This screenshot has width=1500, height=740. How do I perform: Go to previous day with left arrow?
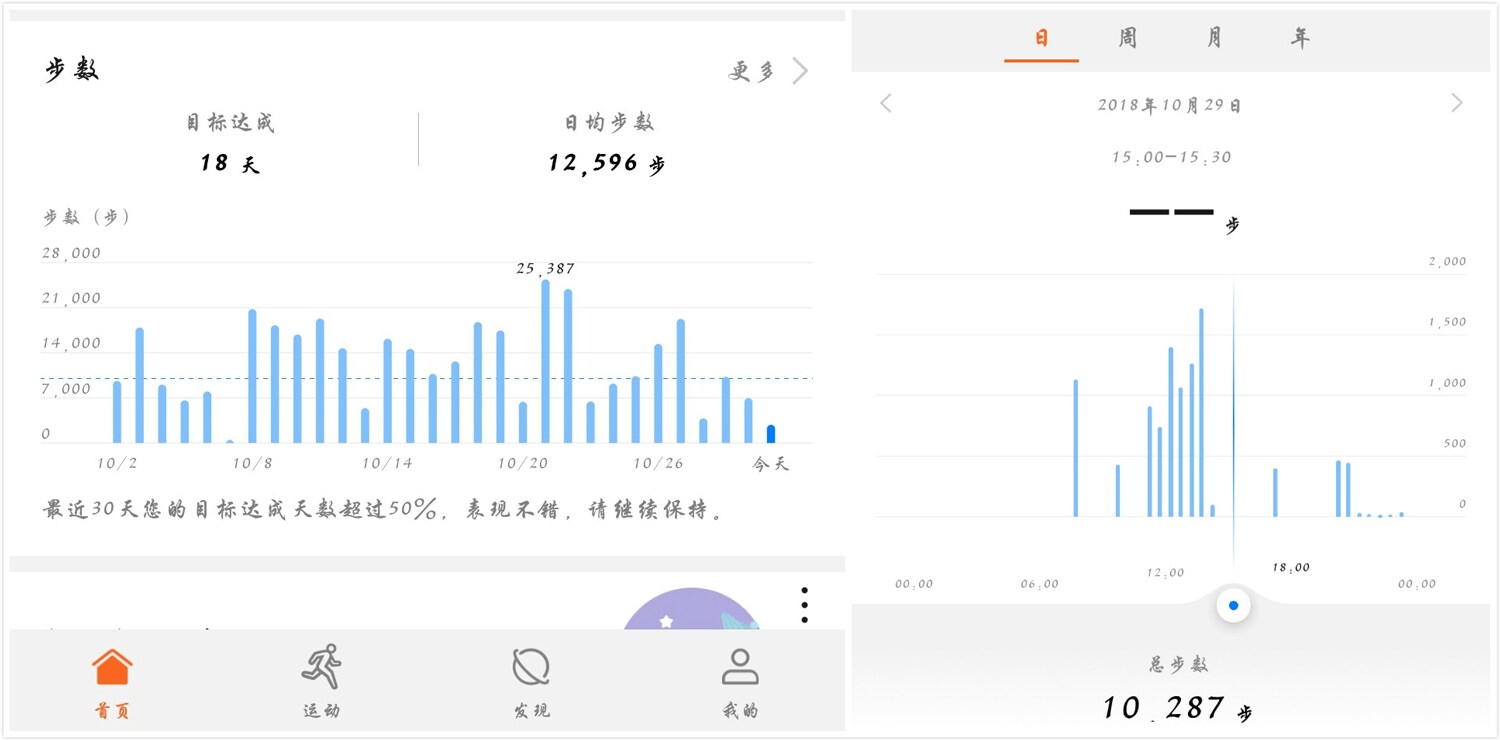click(x=886, y=104)
